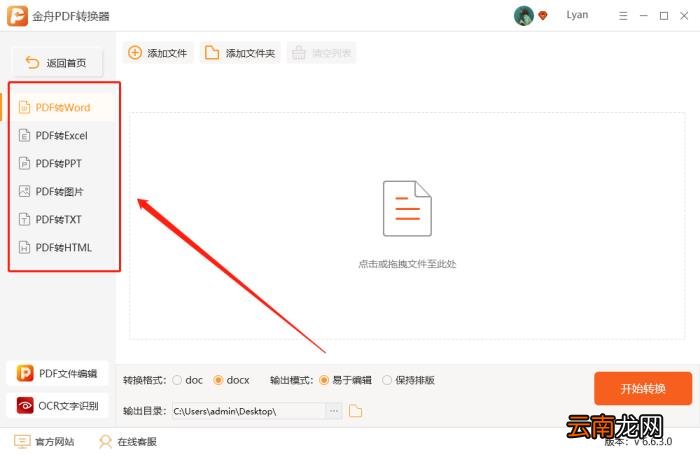Click the 添加文件夹 add folder button
This screenshot has width=700, height=455.
pos(240,53)
